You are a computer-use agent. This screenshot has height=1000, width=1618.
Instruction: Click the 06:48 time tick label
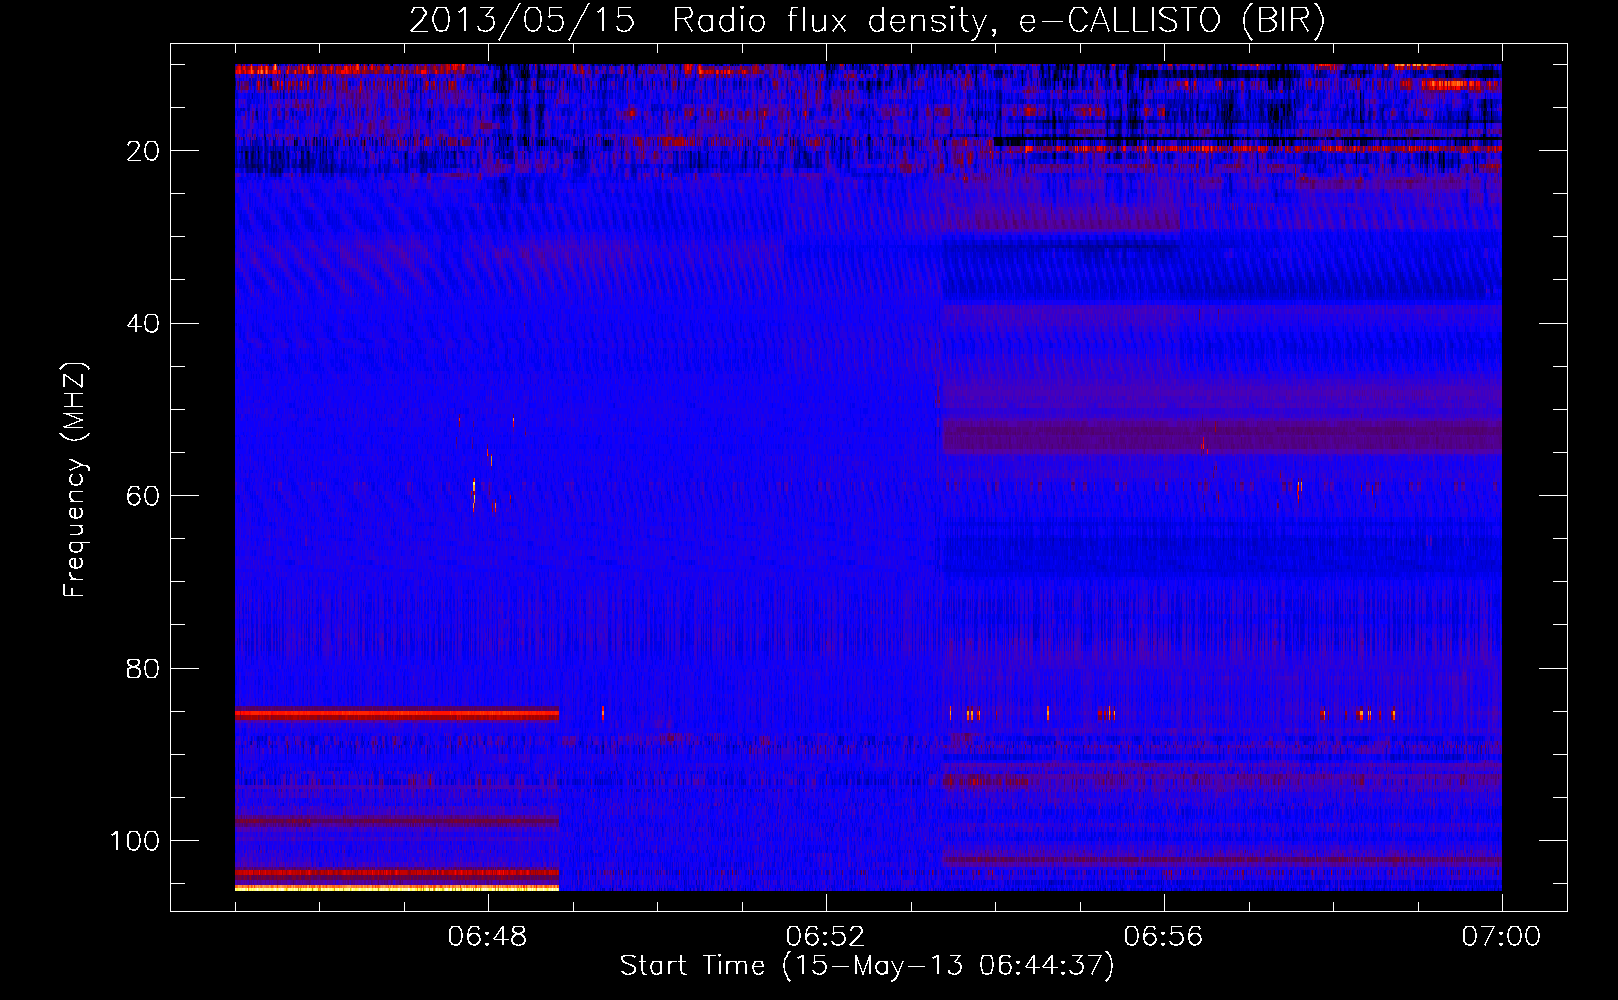point(488,937)
